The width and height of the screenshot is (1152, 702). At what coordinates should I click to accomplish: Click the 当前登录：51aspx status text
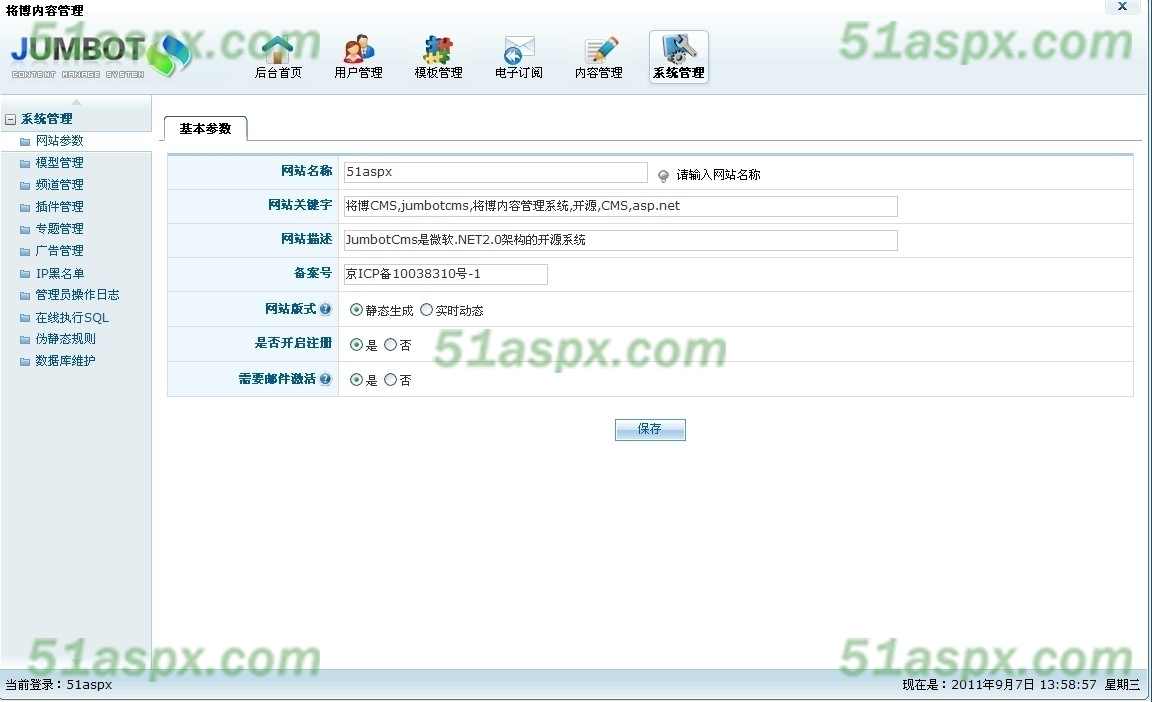pyautogui.click(x=59, y=684)
